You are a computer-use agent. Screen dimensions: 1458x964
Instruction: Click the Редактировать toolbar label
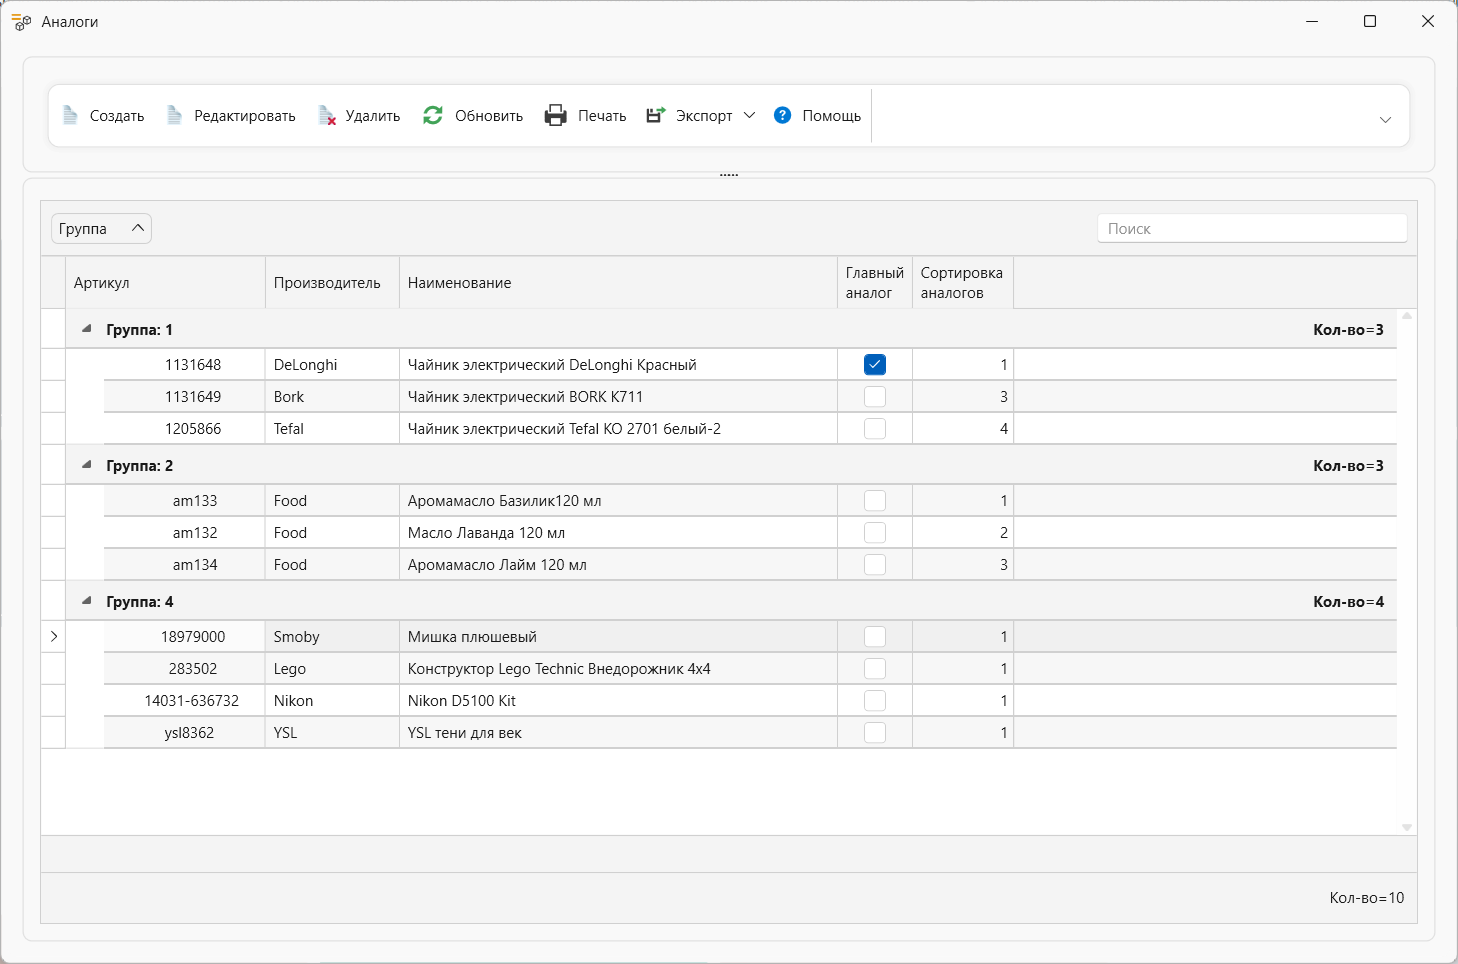pos(245,116)
